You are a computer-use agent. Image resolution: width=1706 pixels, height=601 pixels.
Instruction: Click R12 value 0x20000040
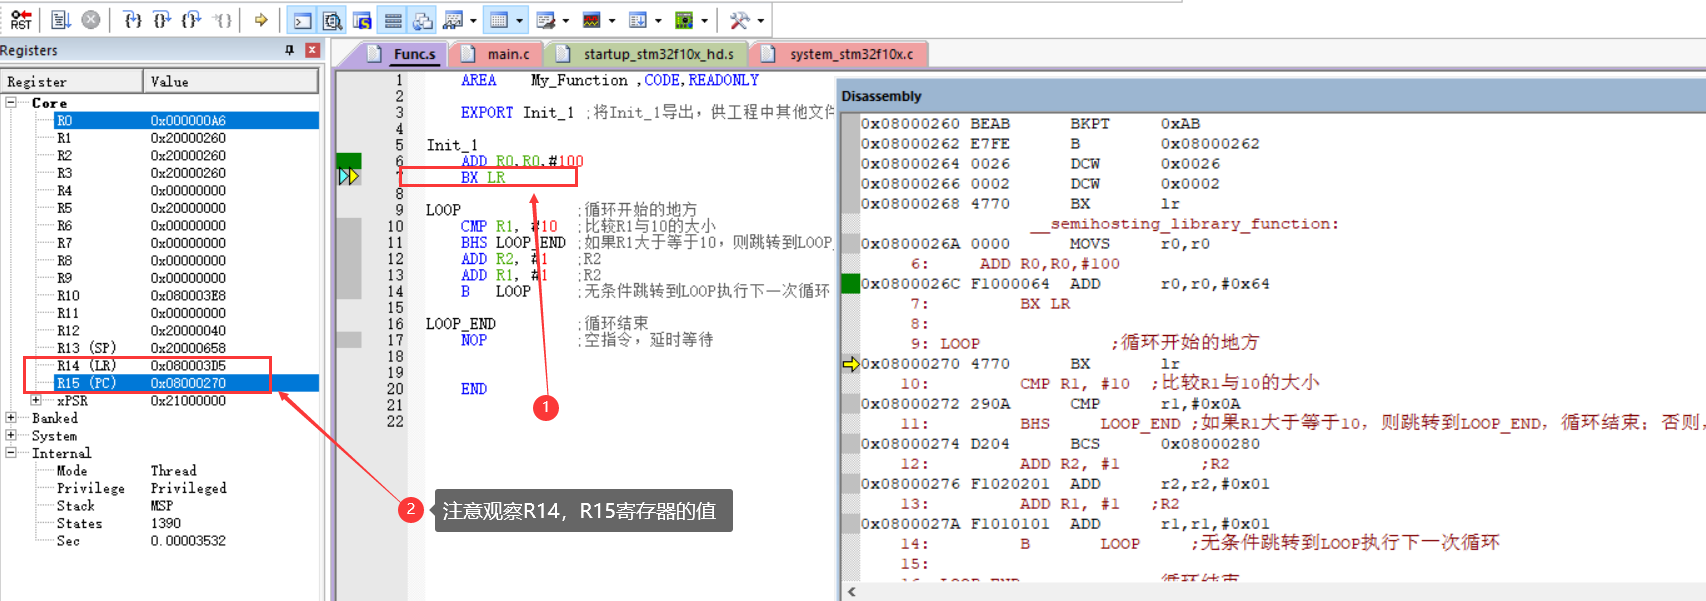pyautogui.click(x=188, y=331)
